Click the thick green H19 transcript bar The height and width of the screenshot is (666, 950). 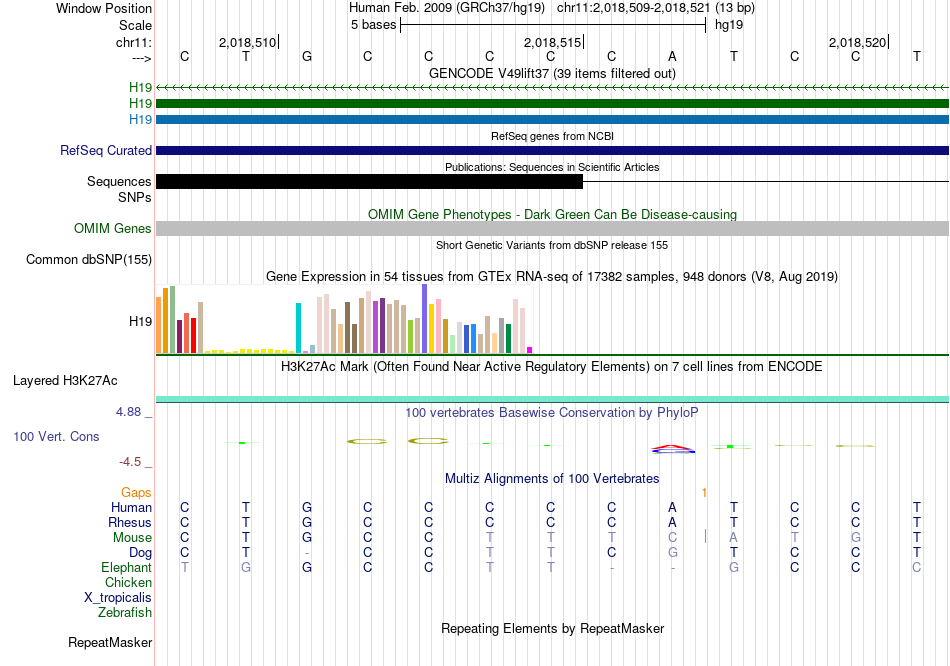(553, 104)
